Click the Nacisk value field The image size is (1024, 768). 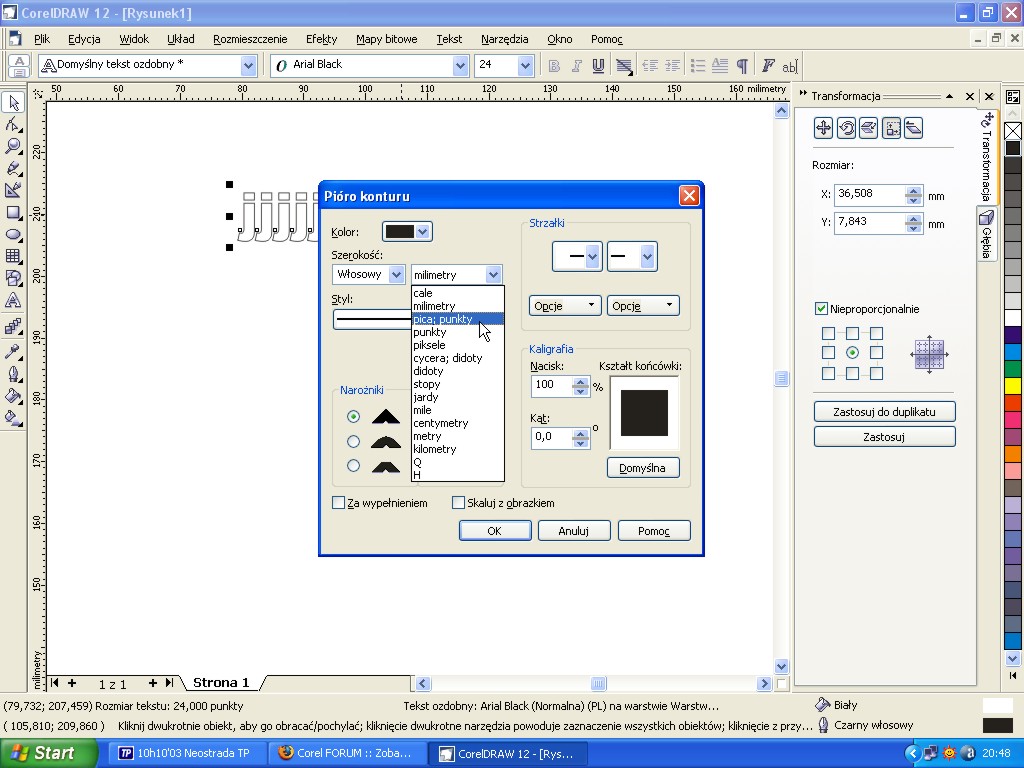[x=550, y=384]
